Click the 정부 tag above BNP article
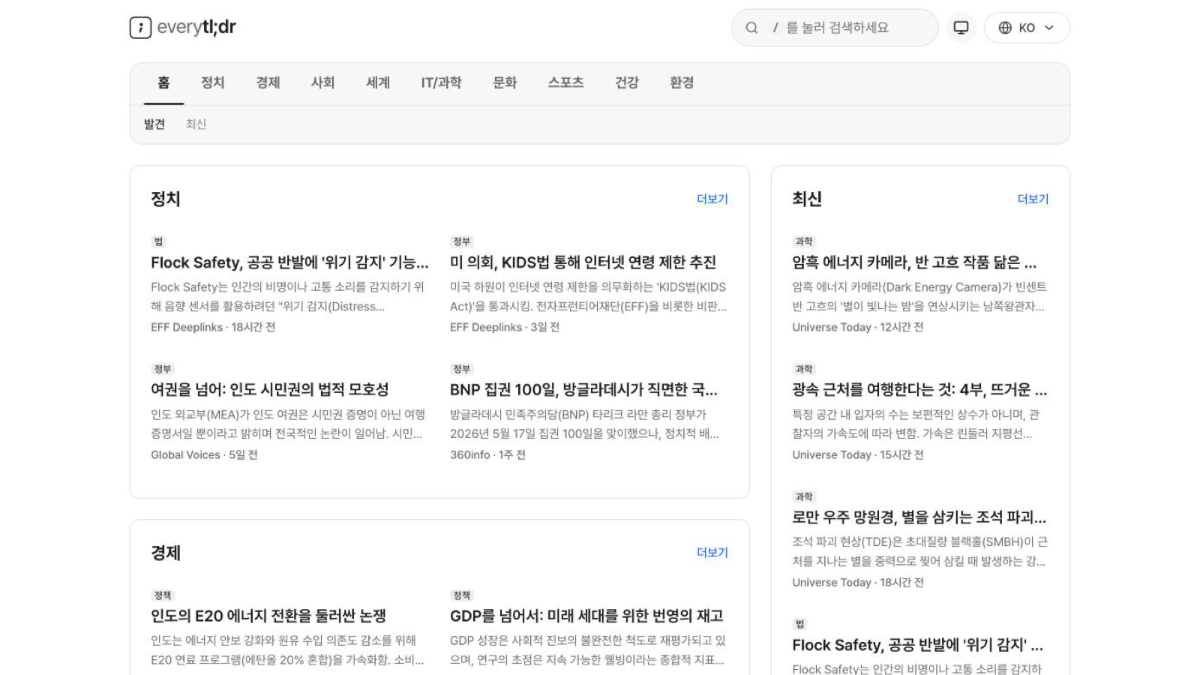 461,369
